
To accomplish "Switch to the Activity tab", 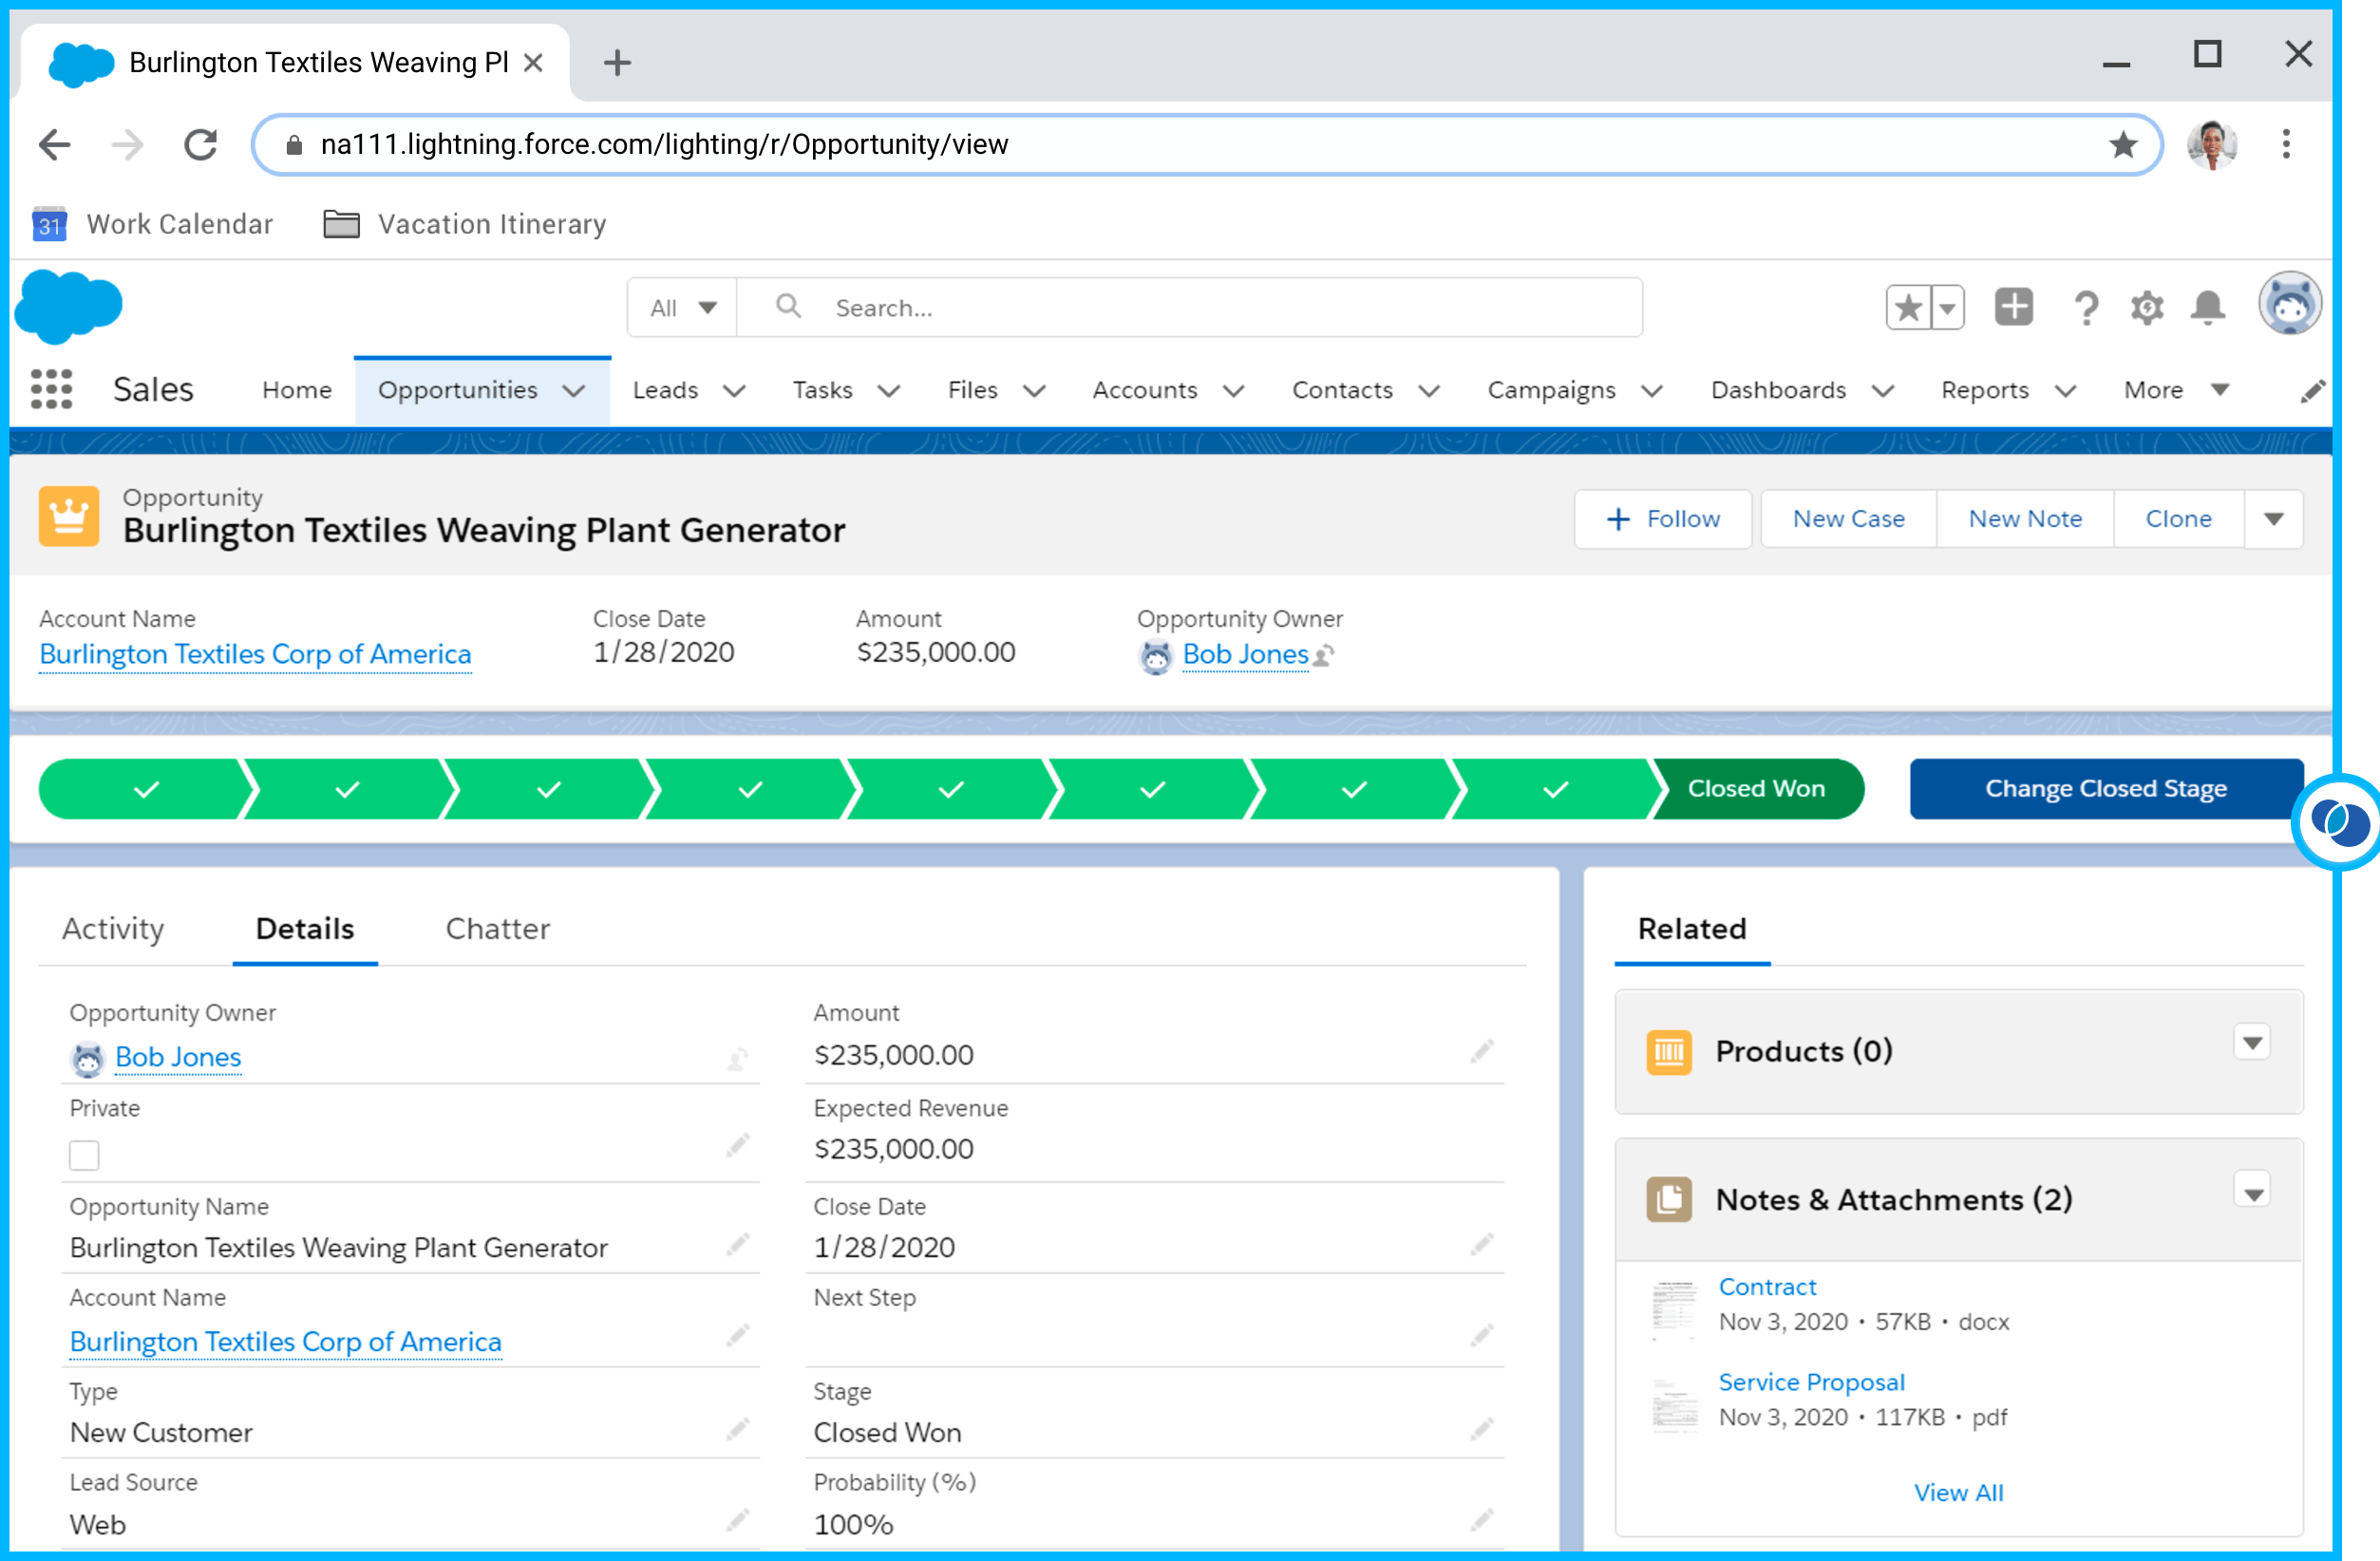I will tap(113, 929).
